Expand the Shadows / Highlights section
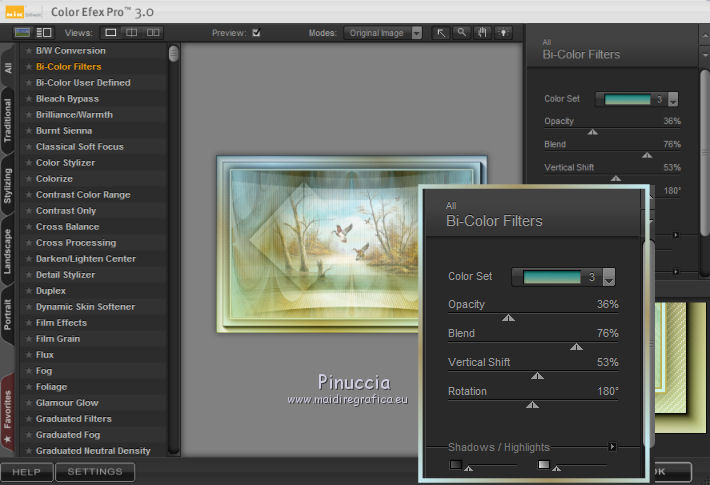The height and width of the screenshot is (485, 710). click(612, 447)
